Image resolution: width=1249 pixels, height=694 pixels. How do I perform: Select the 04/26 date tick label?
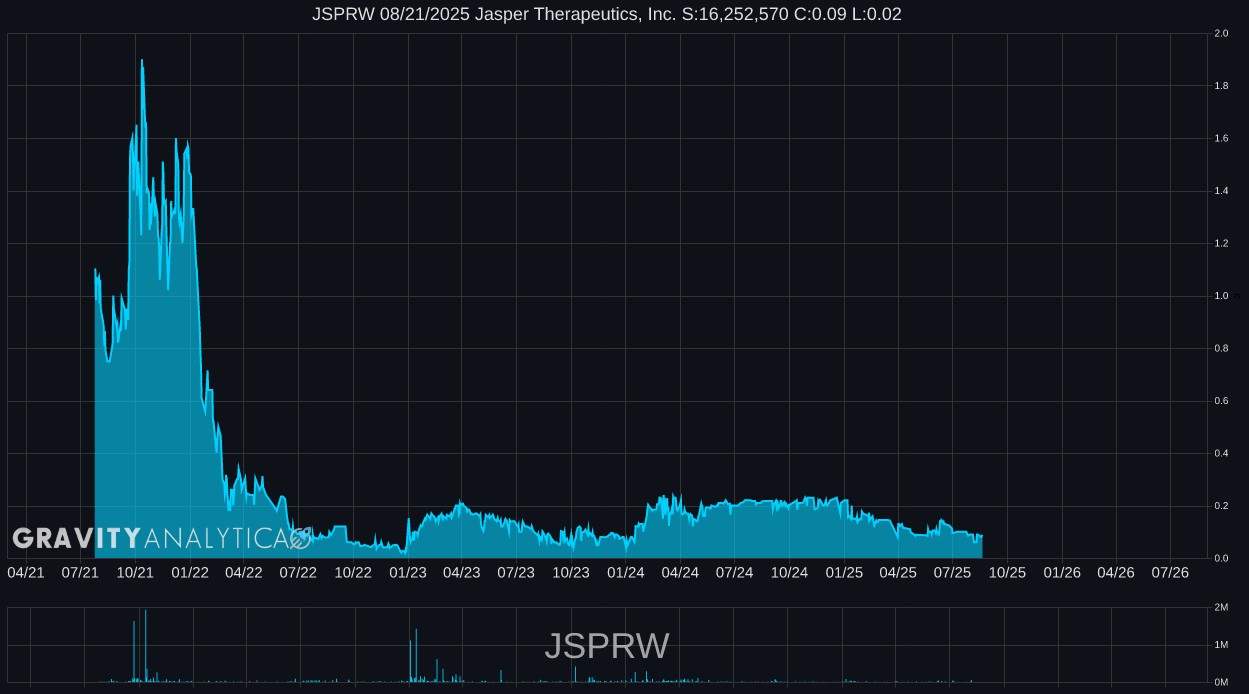(1116, 572)
